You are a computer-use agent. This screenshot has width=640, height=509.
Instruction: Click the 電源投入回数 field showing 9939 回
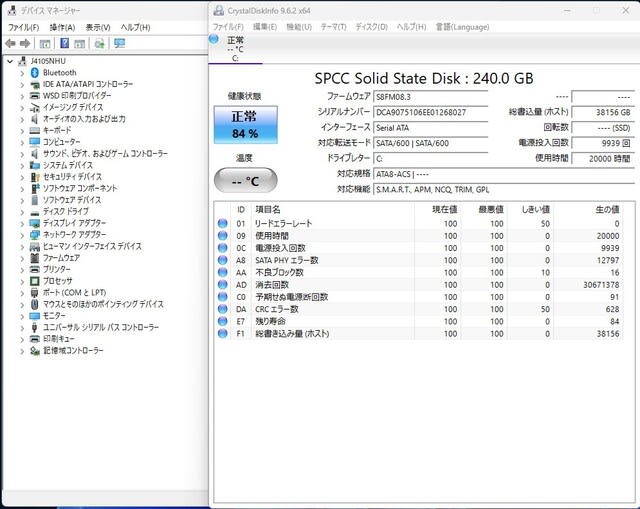coord(603,143)
